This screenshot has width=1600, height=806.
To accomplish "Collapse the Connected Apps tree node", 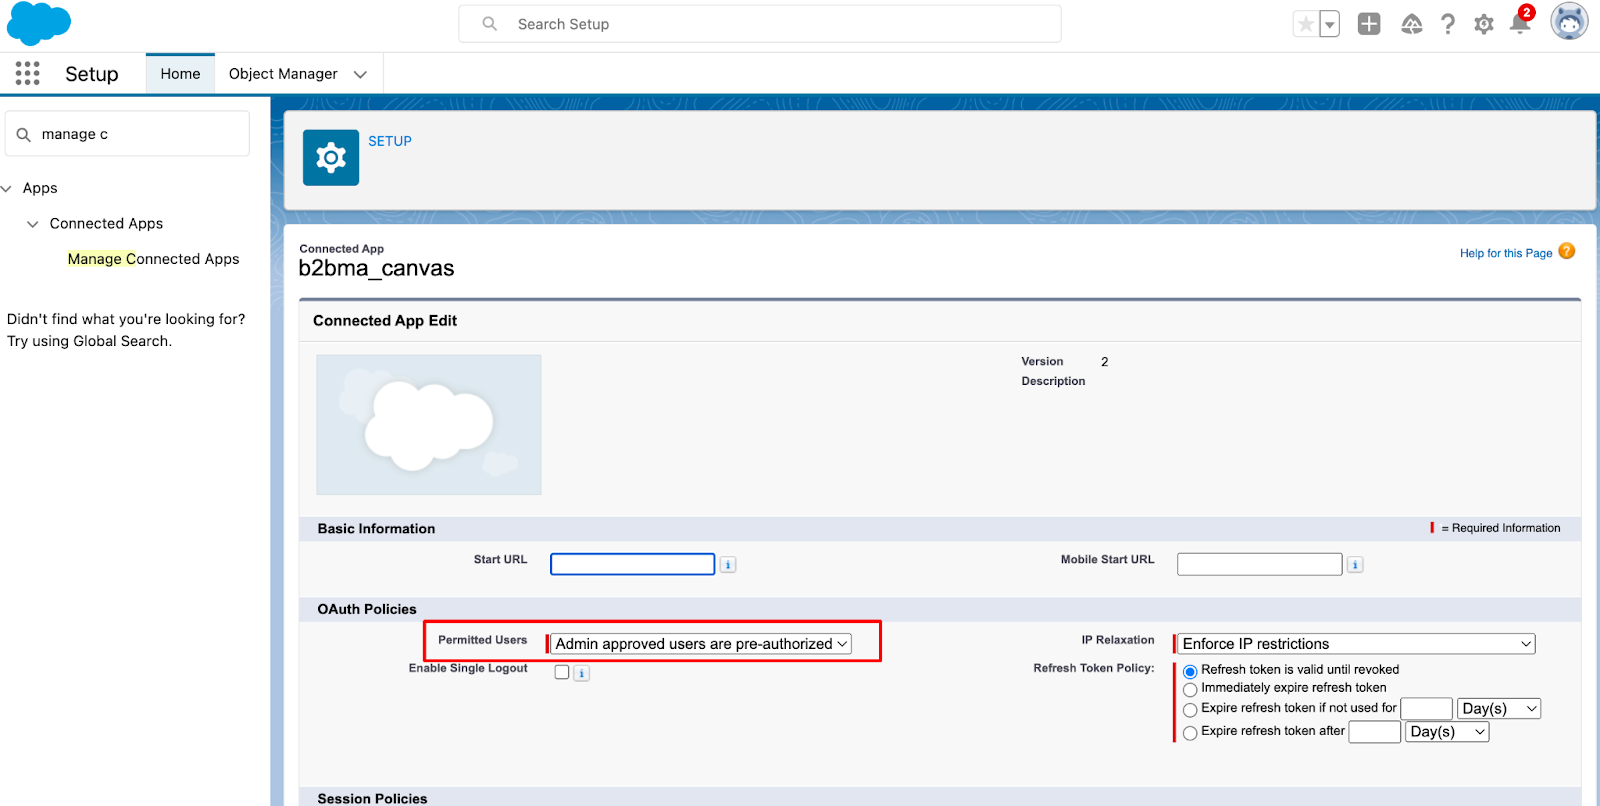I will pos(33,224).
